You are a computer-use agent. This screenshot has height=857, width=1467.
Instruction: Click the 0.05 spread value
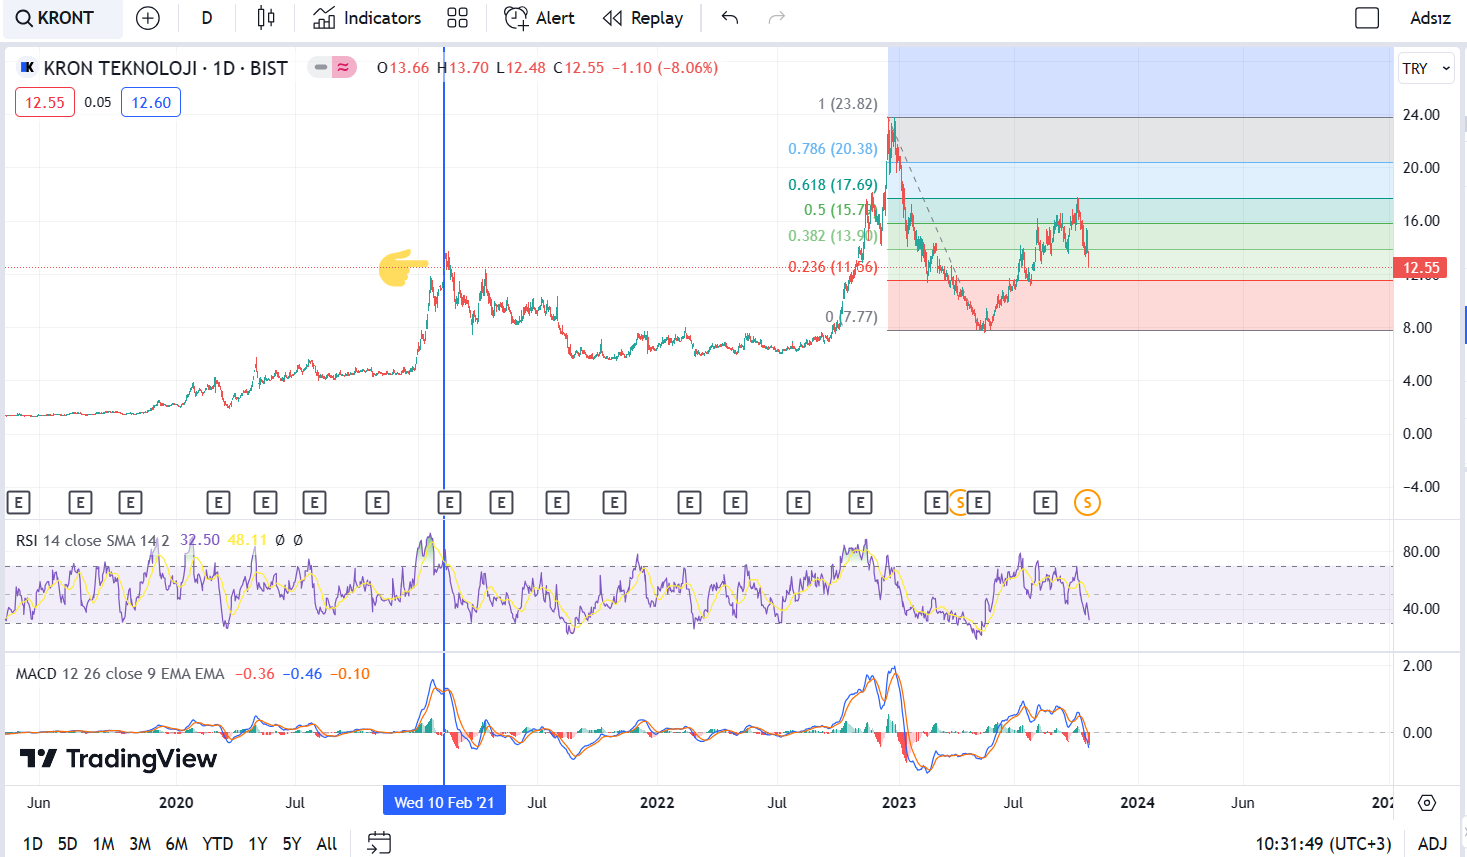[x=98, y=102]
